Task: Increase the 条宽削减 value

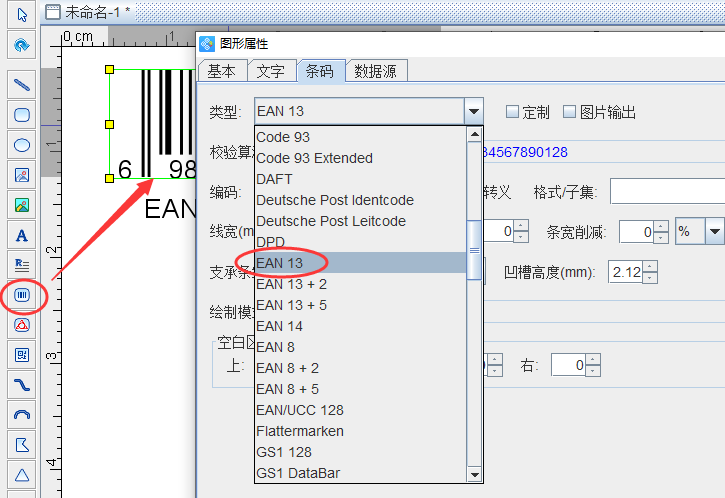Action: pos(661,226)
